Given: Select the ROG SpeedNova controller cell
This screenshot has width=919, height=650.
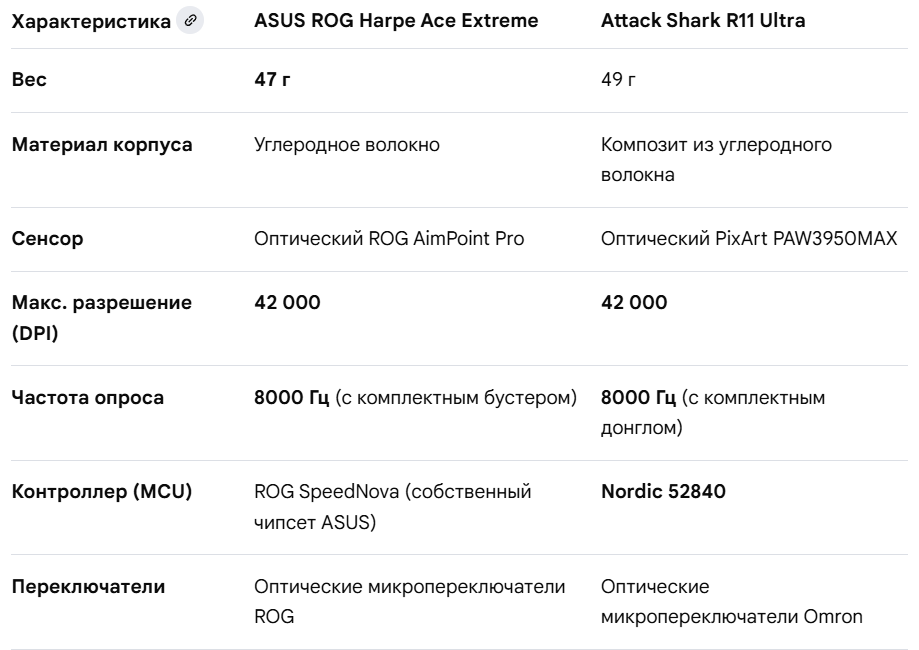Looking at the screenshot, I should tap(393, 506).
